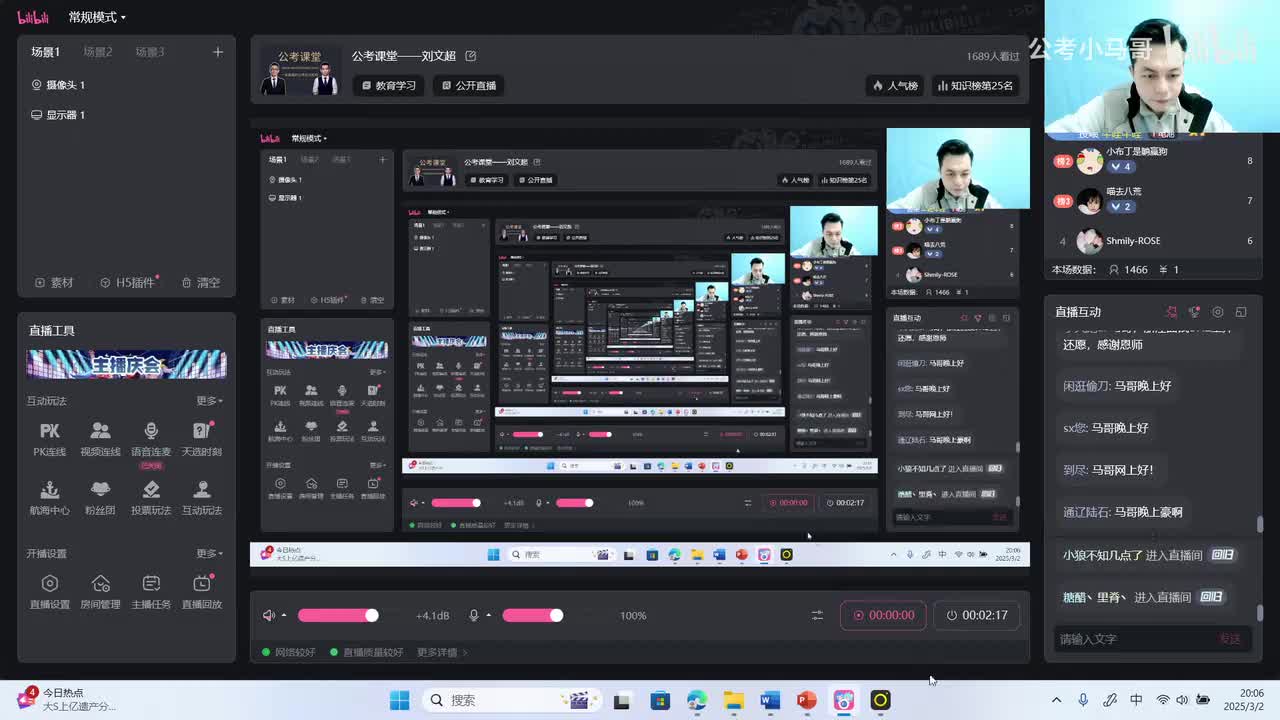Click the taskbar clock showing 20:06
1280x720 pixels.
1243,699
